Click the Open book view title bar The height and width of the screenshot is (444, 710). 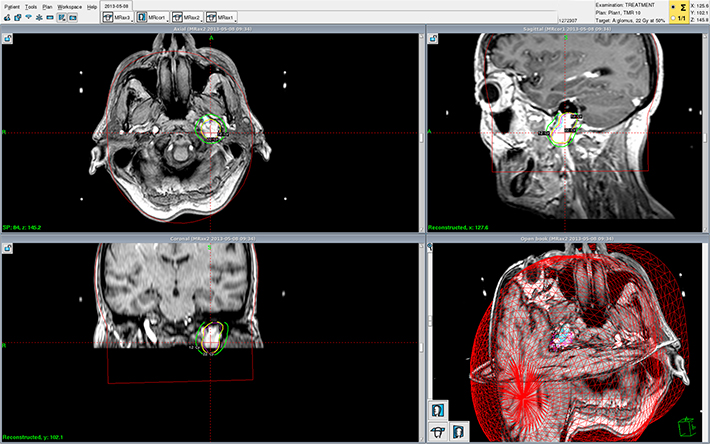(x=567, y=239)
